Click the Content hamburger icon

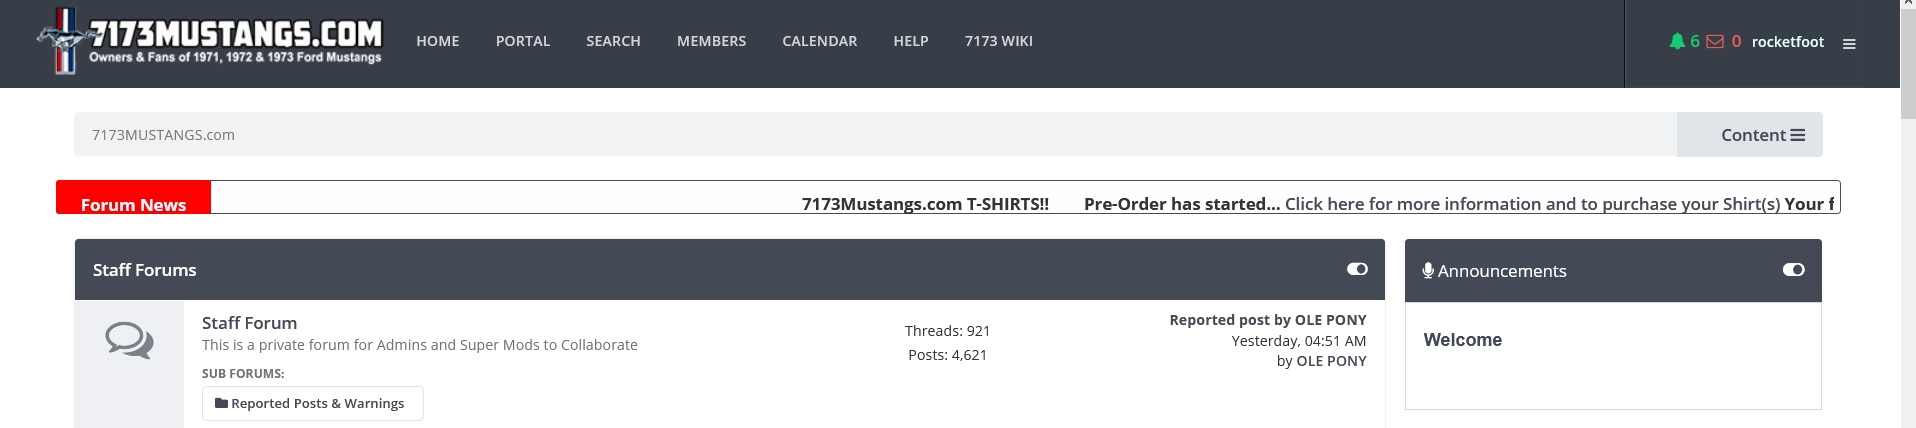[x=1798, y=135]
